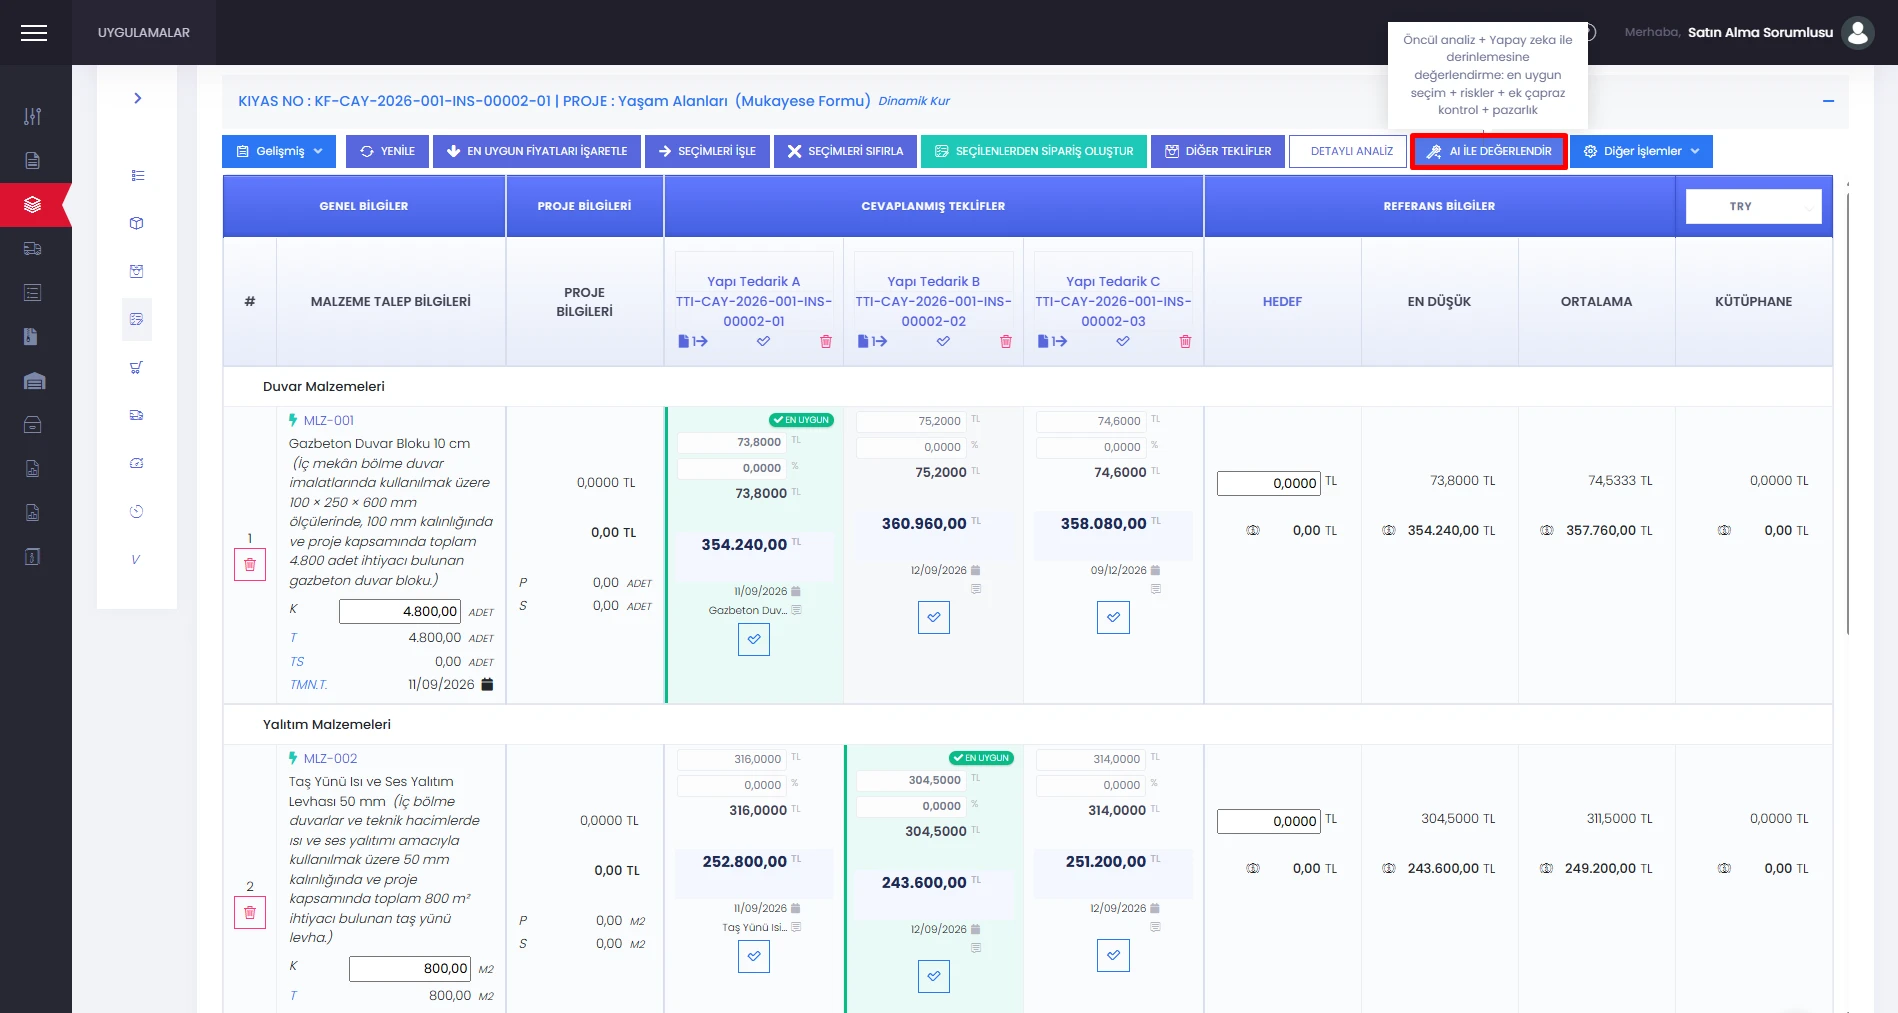The width and height of the screenshot is (1898, 1013).
Task: Open the cube package icon in secondary sidebar
Action: pyautogui.click(x=137, y=223)
